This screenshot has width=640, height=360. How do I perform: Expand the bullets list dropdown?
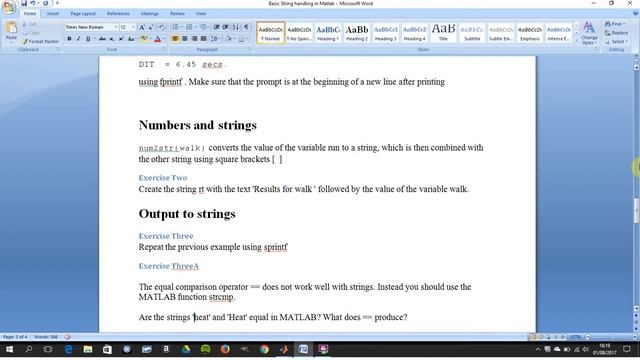click(x=181, y=27)
